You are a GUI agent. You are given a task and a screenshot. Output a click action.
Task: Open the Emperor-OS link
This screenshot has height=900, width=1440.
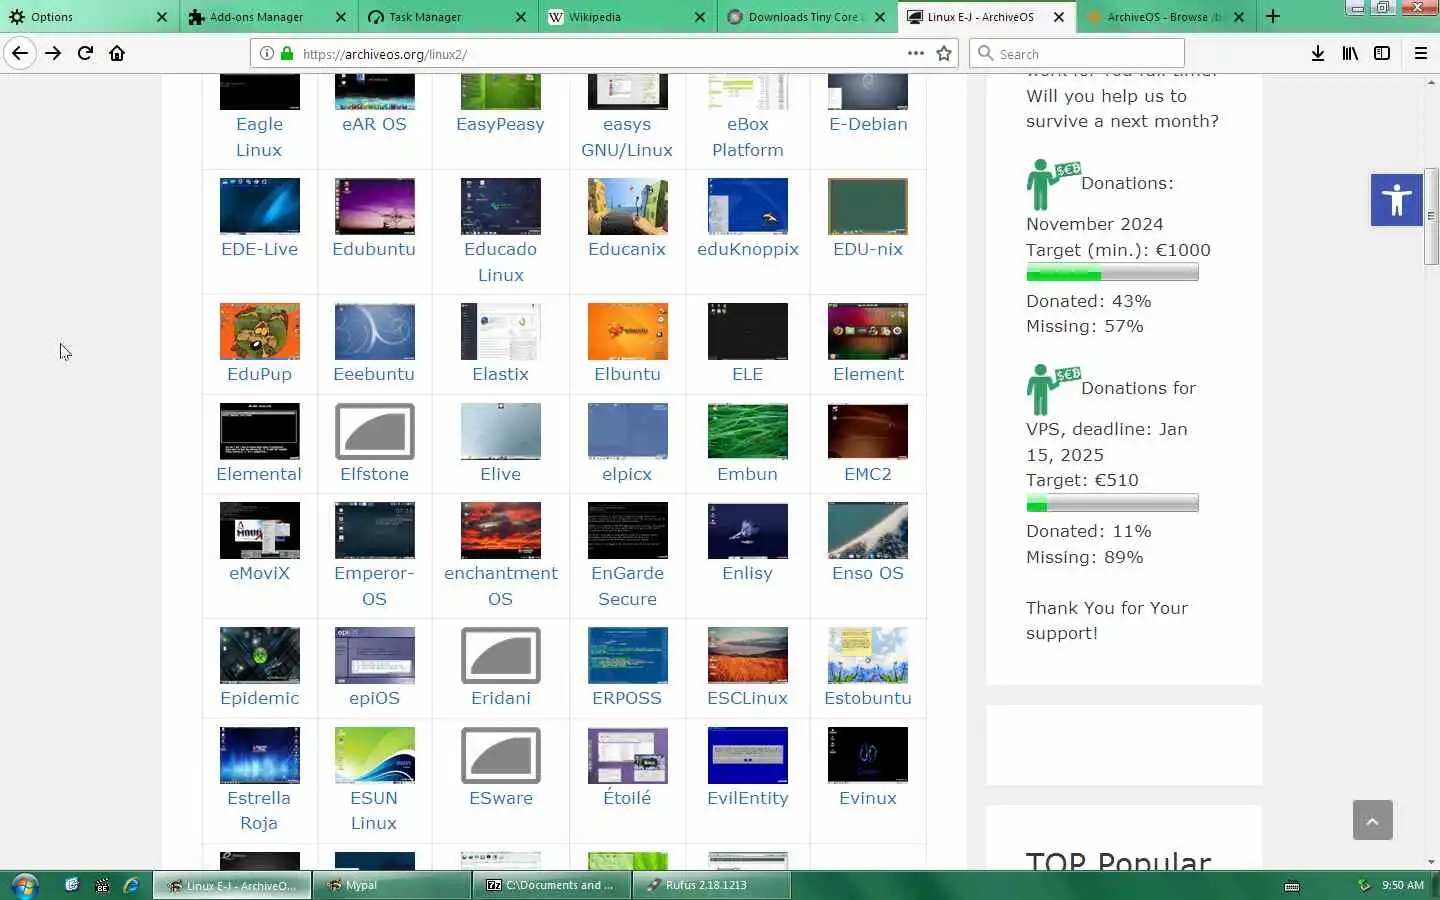pyautogui.click(x=374, y=586)
